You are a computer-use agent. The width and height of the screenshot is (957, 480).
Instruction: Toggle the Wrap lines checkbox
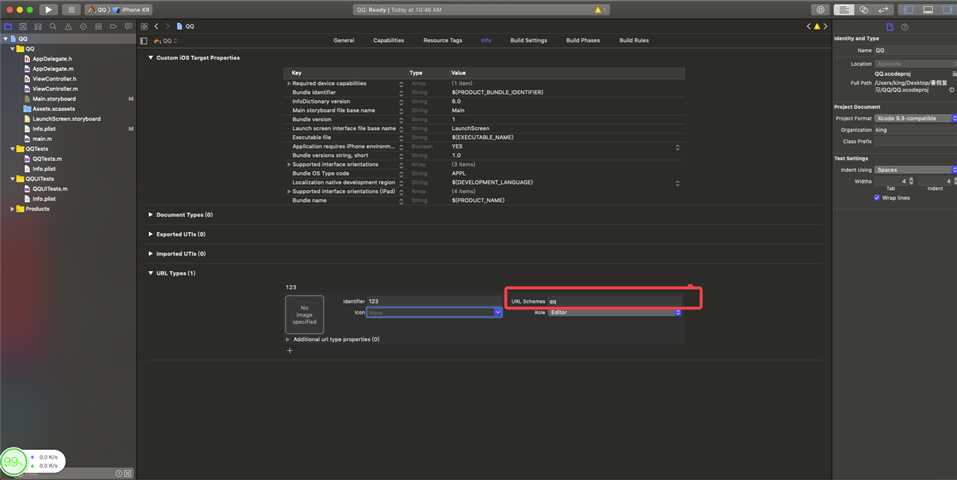point(877,198)
